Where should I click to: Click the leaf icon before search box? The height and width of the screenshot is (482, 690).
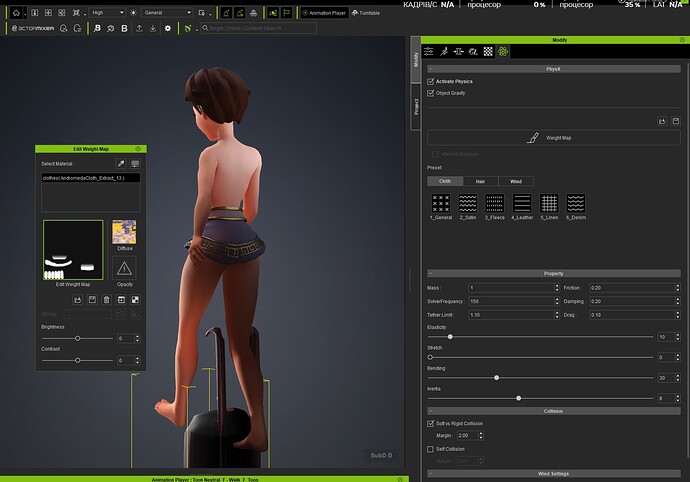pyautogui.click(x=187, y=28)
